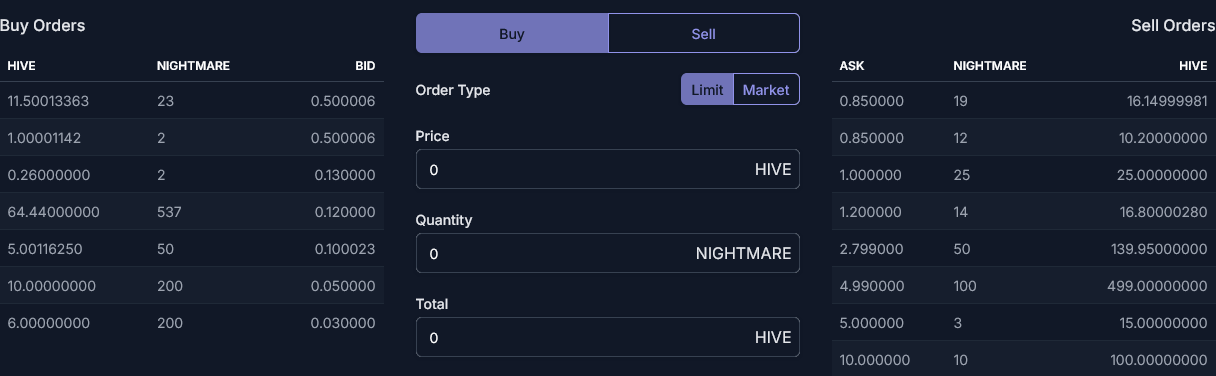Select the sell order asking 4.990000

tap(1024, 286)
